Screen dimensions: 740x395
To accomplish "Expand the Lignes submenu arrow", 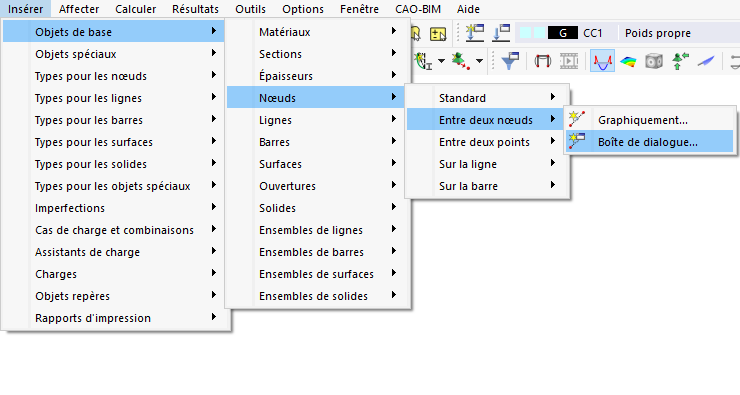I will coord(394,119).
